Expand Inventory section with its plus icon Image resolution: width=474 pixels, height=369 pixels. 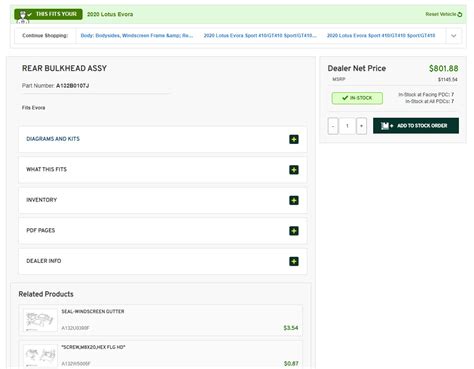point(294,200)
